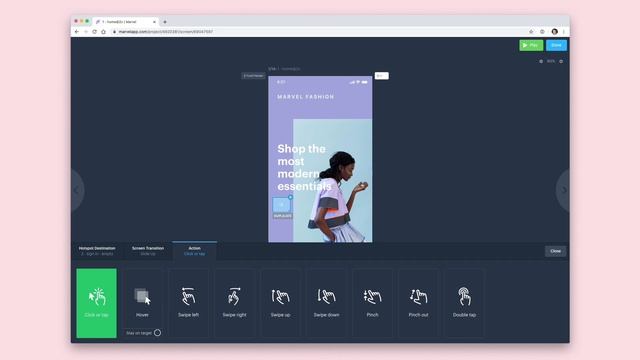Screen dimensions: 640x360
Task: Bookmark the page with the star icon
Action: click(531, 31)
